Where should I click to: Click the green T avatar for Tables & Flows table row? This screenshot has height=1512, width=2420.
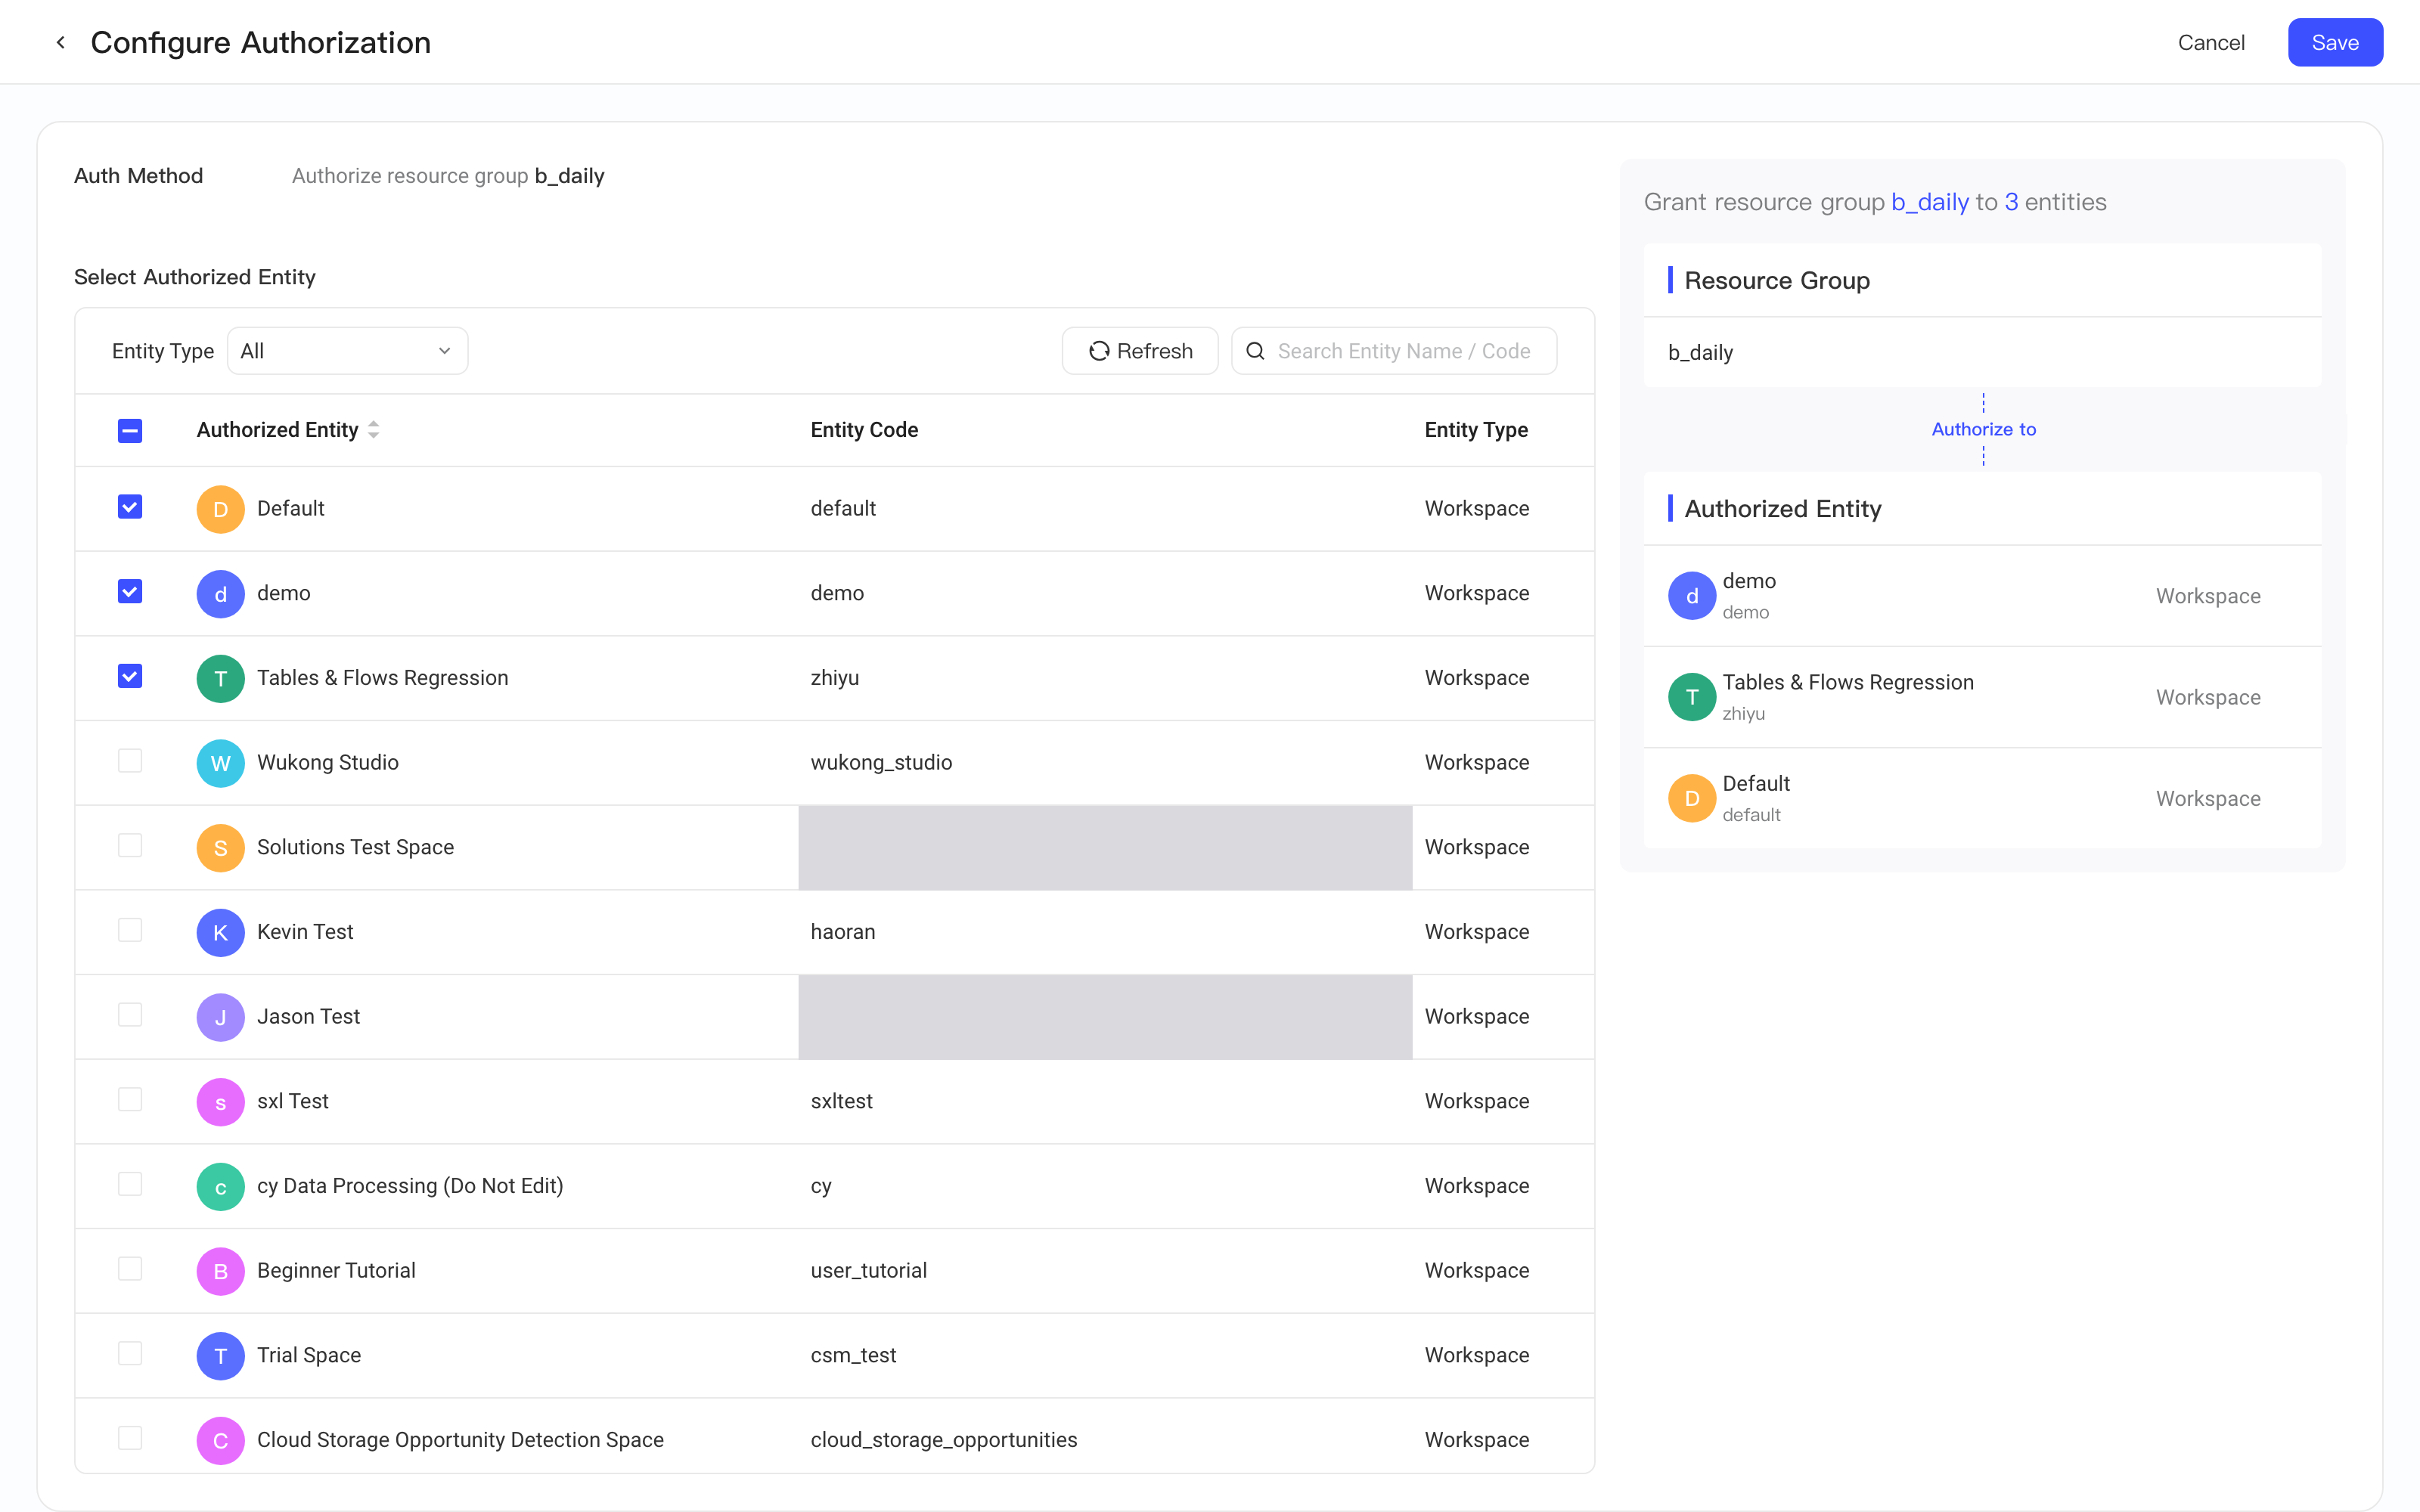[x=220, y=679]
